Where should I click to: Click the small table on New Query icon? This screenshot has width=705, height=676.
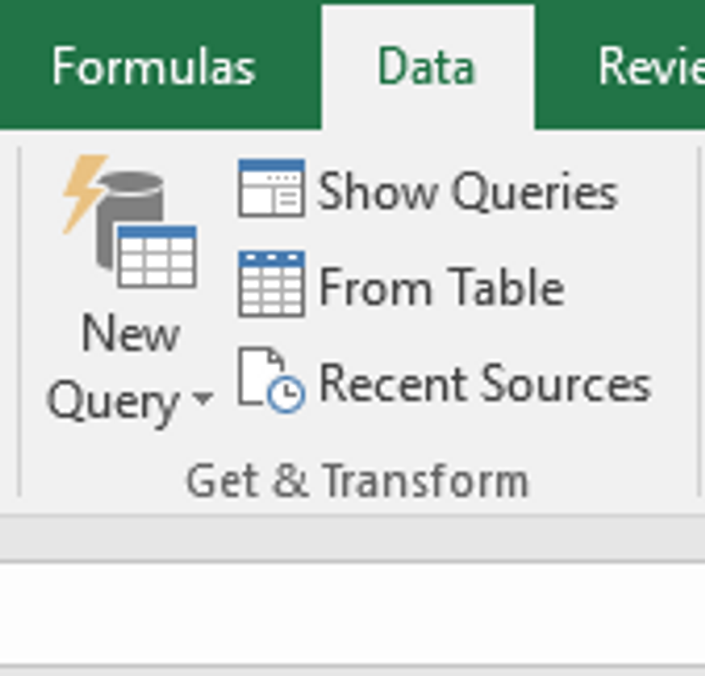[x=156, y=257]
